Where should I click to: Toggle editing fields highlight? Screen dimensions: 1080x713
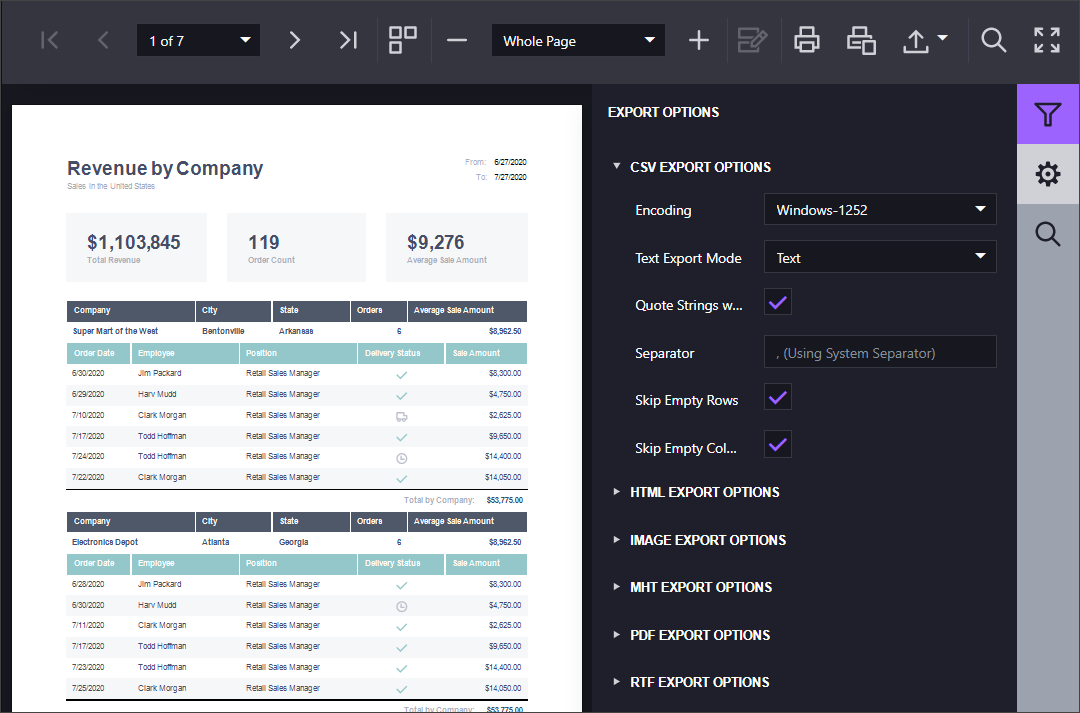tap(752, 41)
